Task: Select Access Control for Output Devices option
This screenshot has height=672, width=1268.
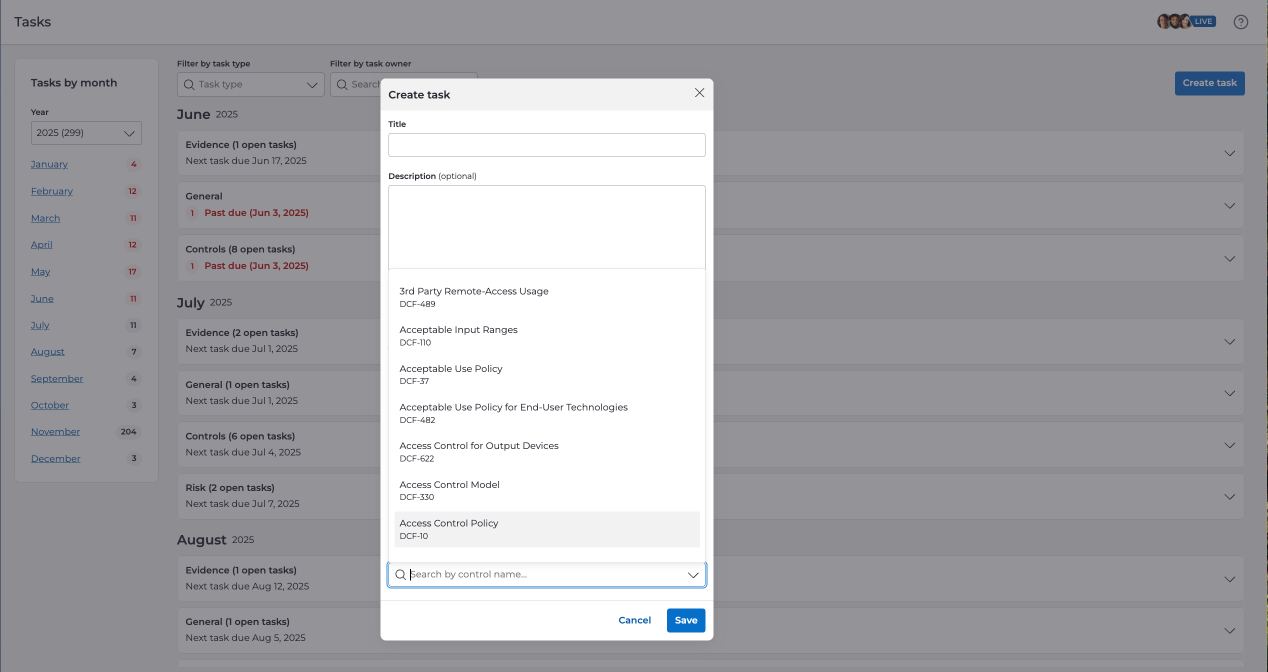Action: (x=547, y=452)
